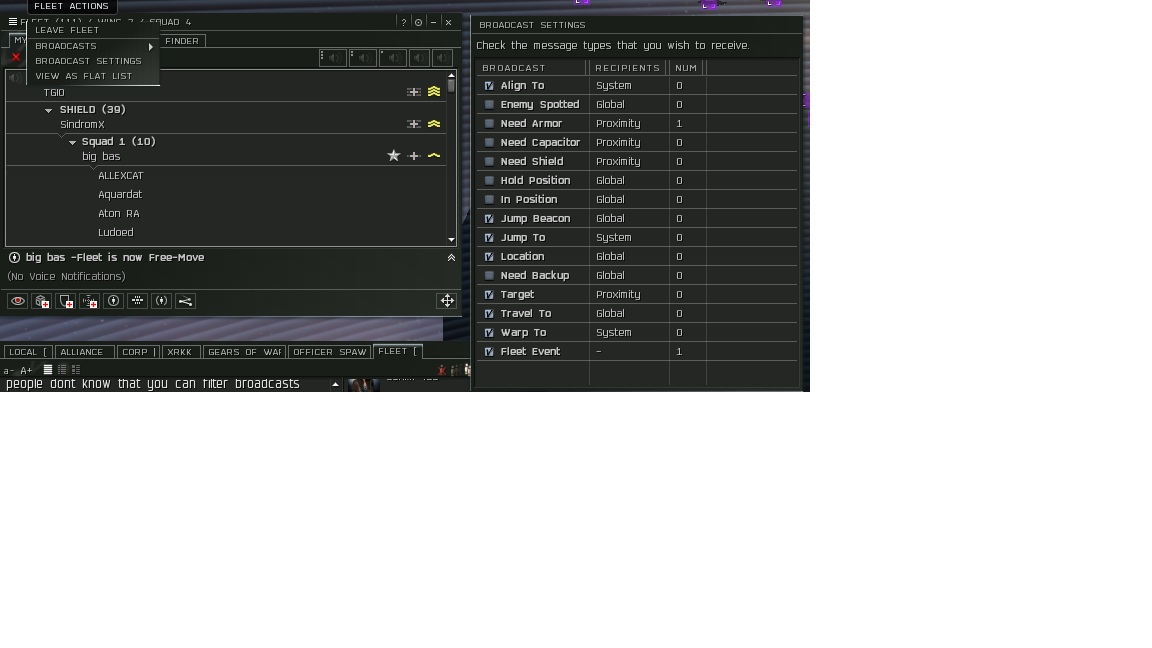Screen dimensions: 1152x648
Task: Click the red X icon below tabs
Action: 15,57
